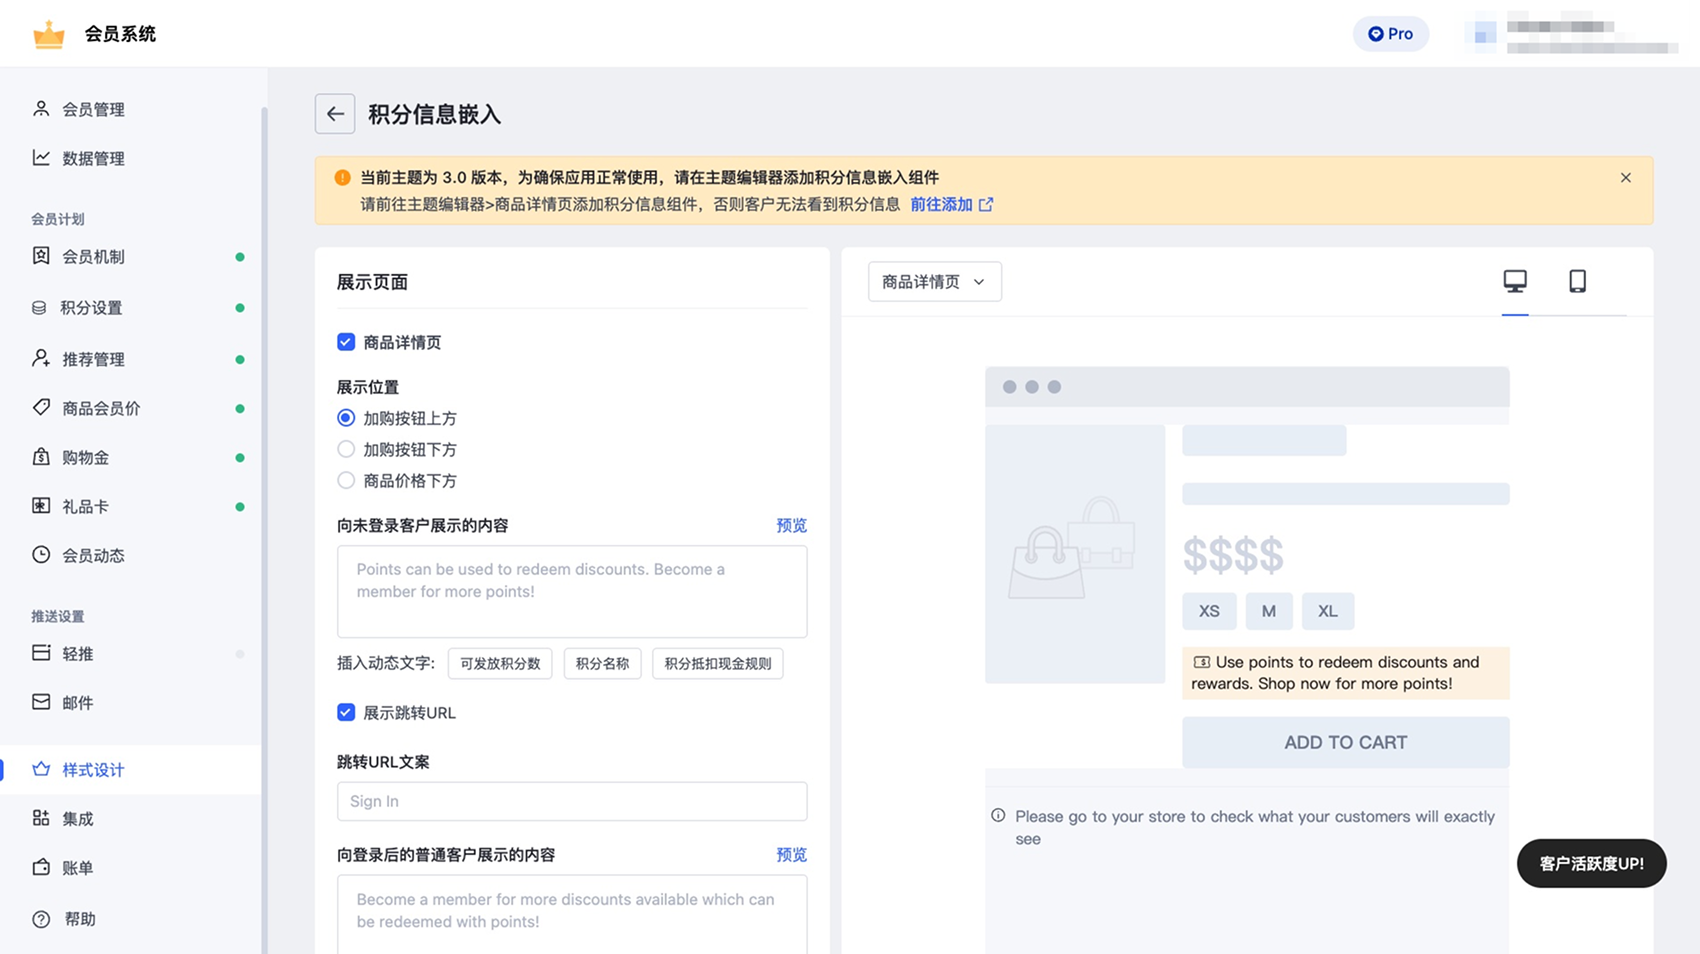This screenshot has height=954, width=1700.
Task: Expand the 商品详情页 preview dropdown
Action: [x=934, y=282]
